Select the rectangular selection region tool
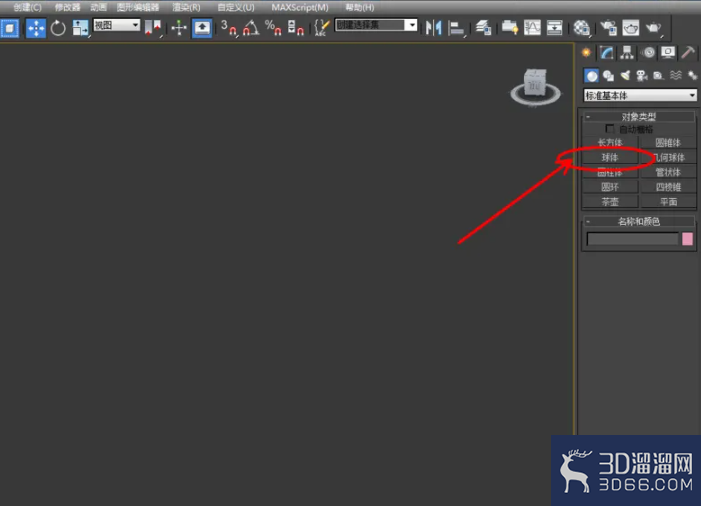Image resolution: width=701 pixels, height=506 pixels. tap(9, 28)
